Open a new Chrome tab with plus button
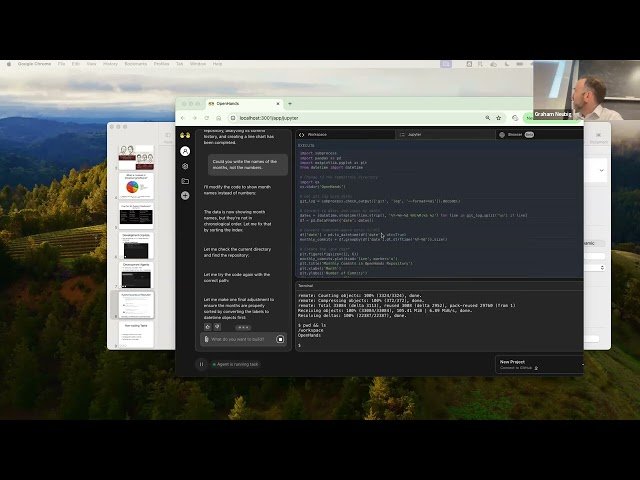640x480 pixels. click(x=290, y=103)
